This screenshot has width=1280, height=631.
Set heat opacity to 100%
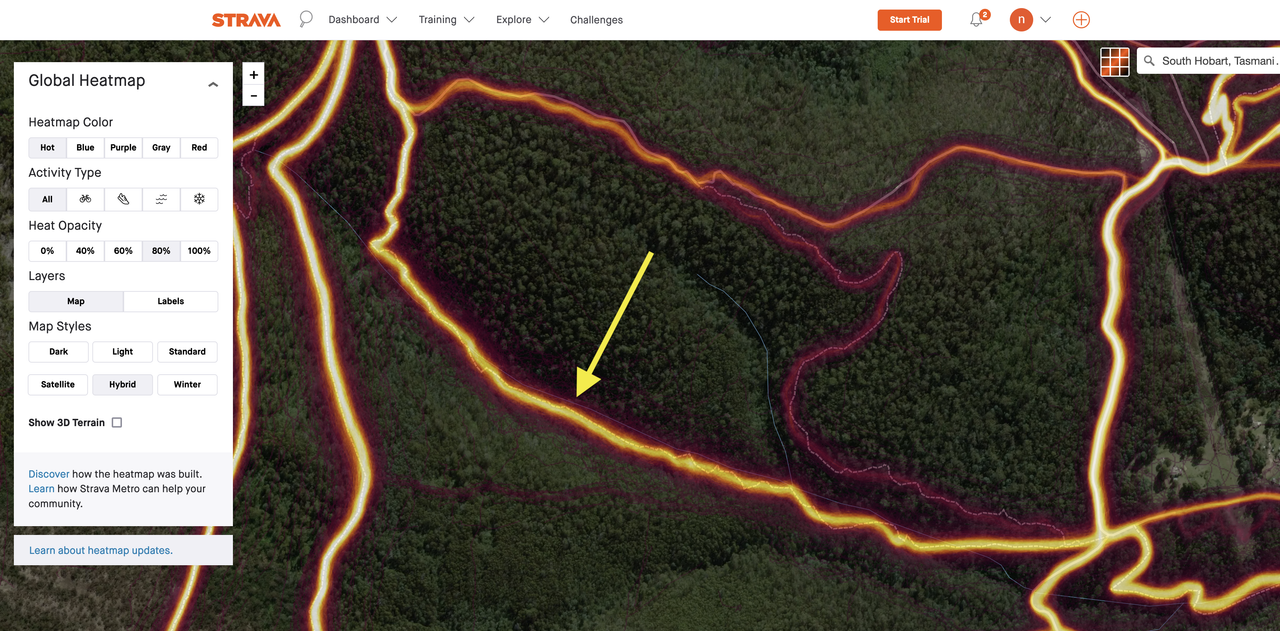click(x=199, y=251)
